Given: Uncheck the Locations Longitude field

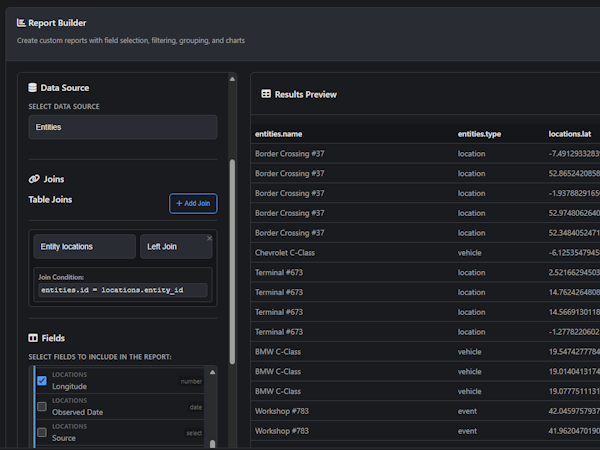Looking at the screenshot, I should click(42, 381).
